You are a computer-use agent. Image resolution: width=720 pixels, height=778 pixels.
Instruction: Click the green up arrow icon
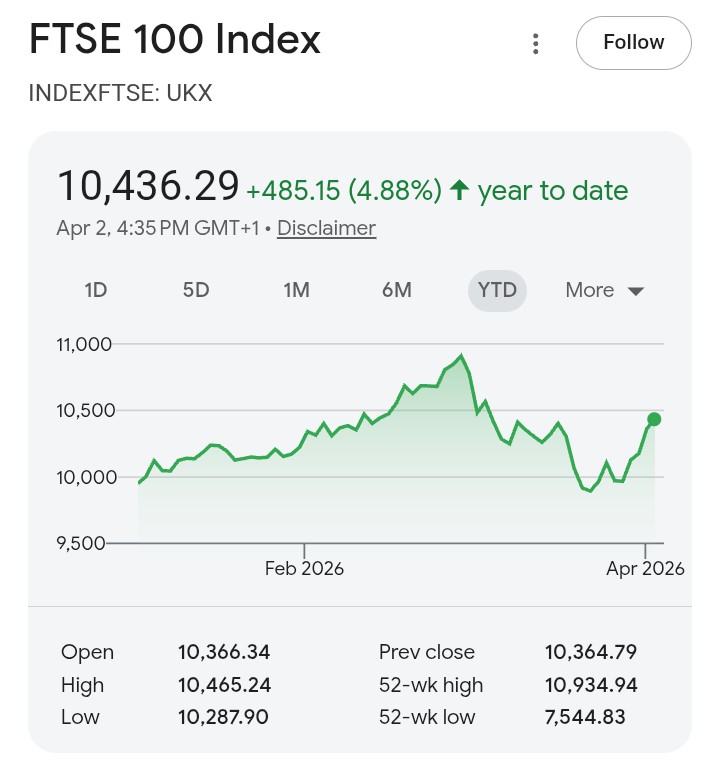click(x=459, y=189)
